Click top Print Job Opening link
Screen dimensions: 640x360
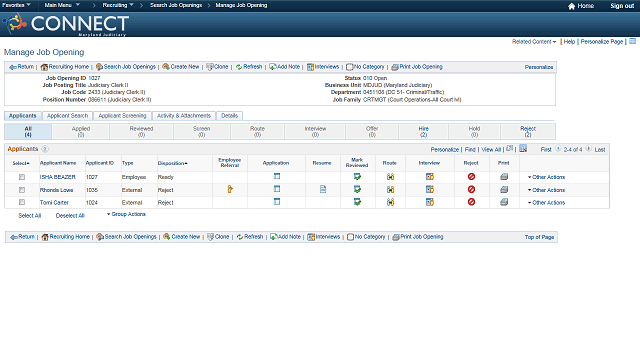coord(417,67)
